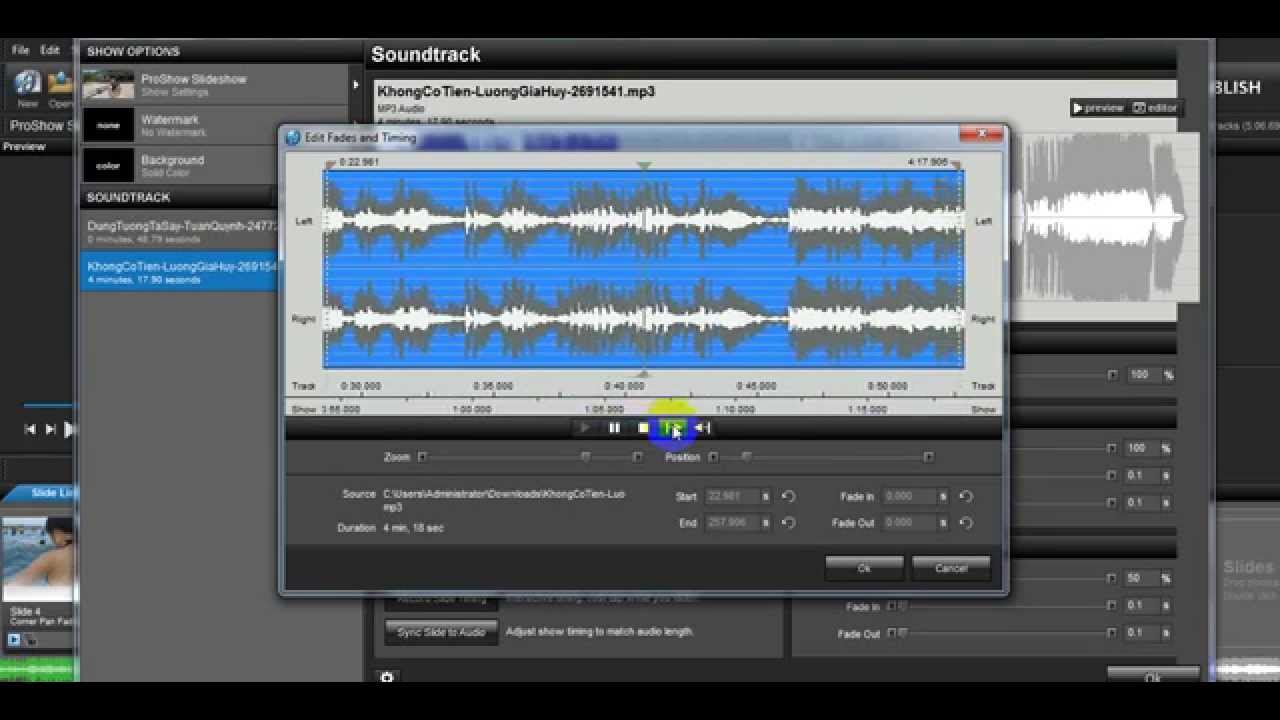The height and width of the screenshot is (720, 1280).
Task: Select the DungTuongTaSay-TuanQuynh soundtrack row
Action: pos(180,232)
